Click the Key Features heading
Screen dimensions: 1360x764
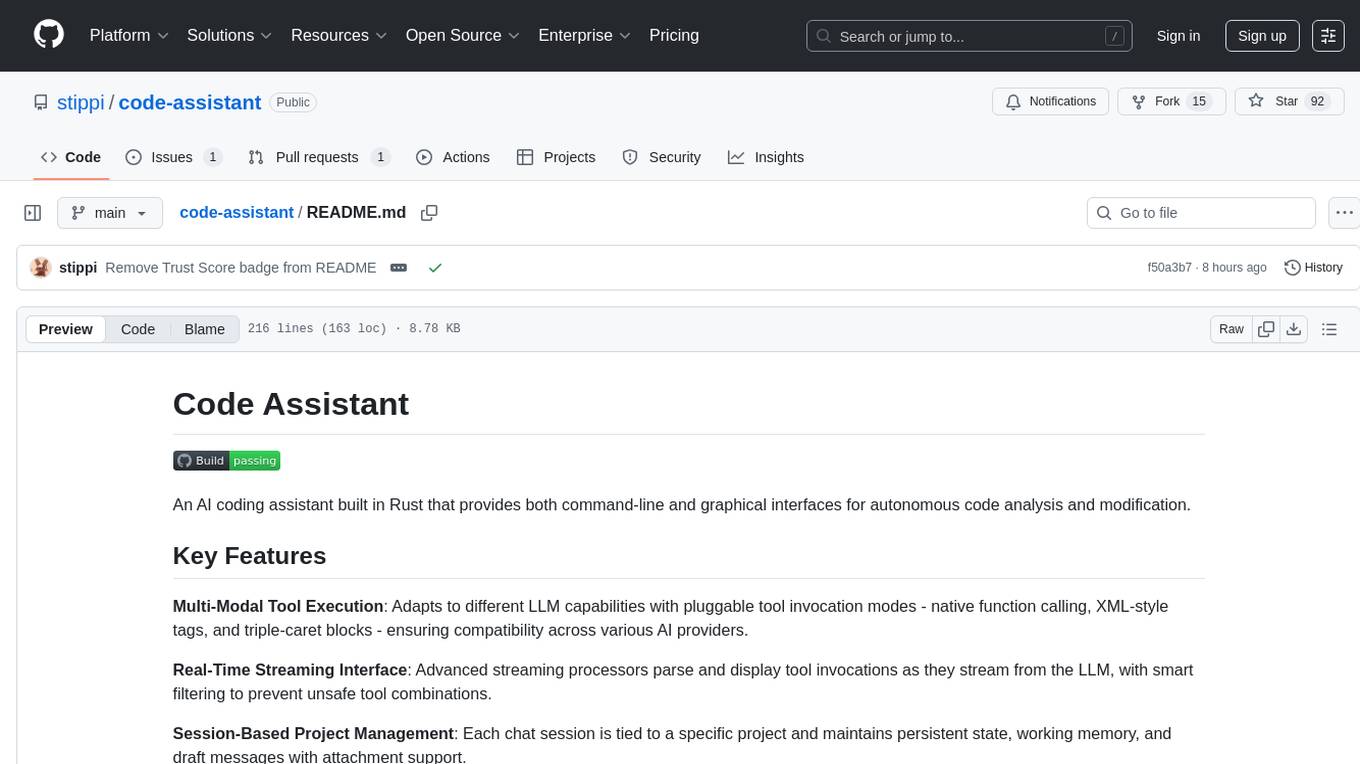tap(250, 555)
